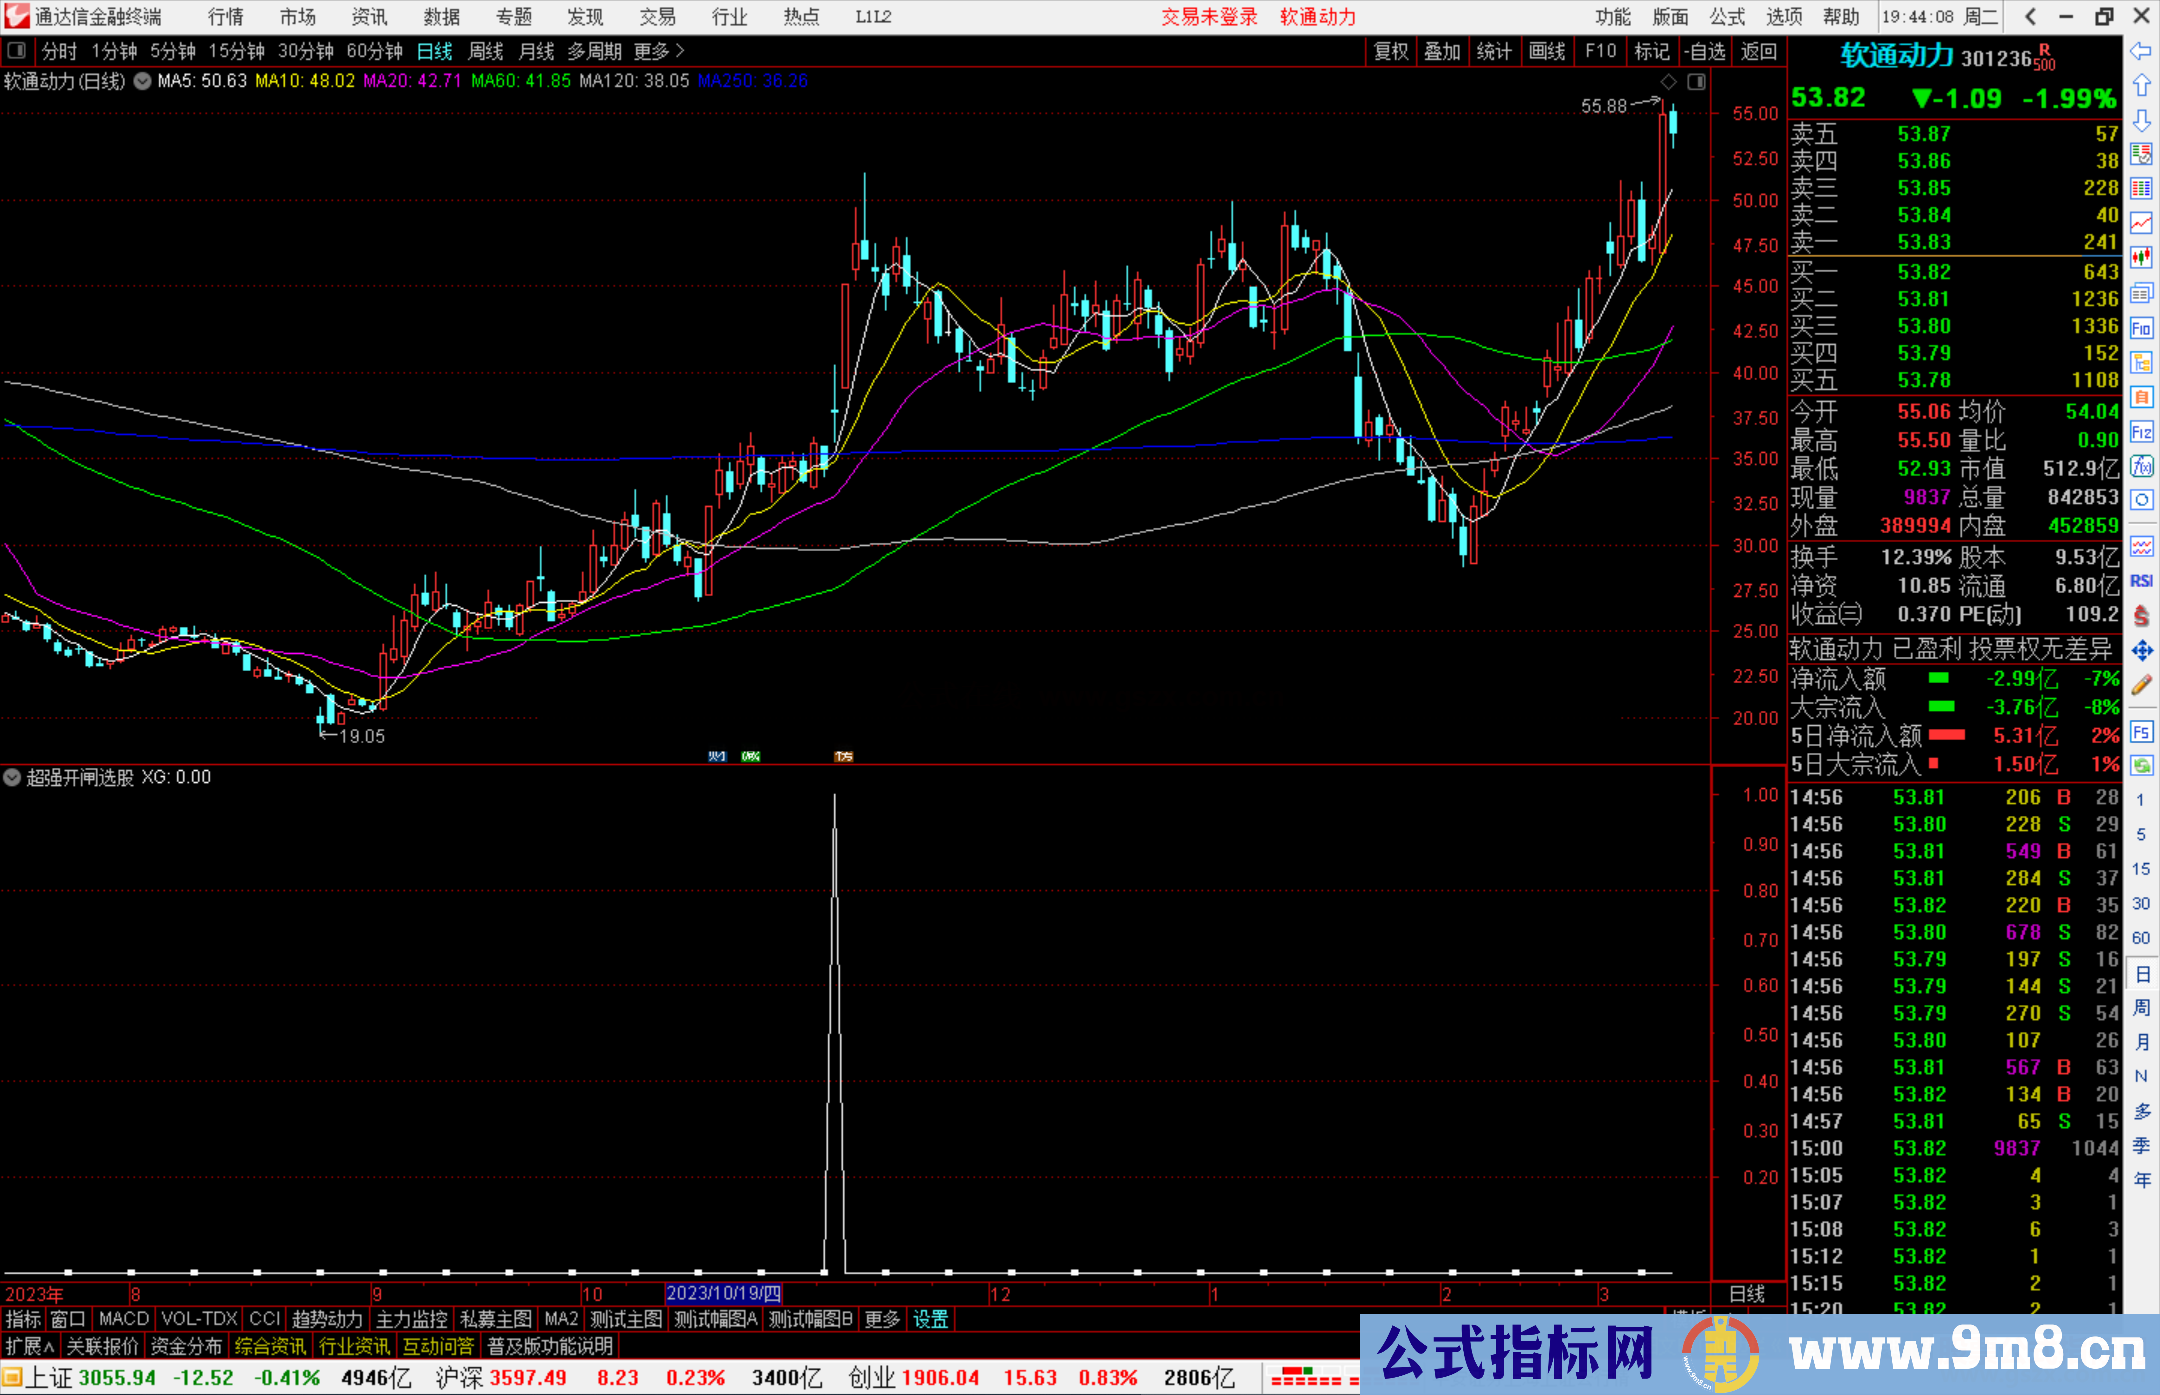Viewport: 2160px width, 1395px height.
Task: Click the 复权 button
Action: pos(1390,51)
